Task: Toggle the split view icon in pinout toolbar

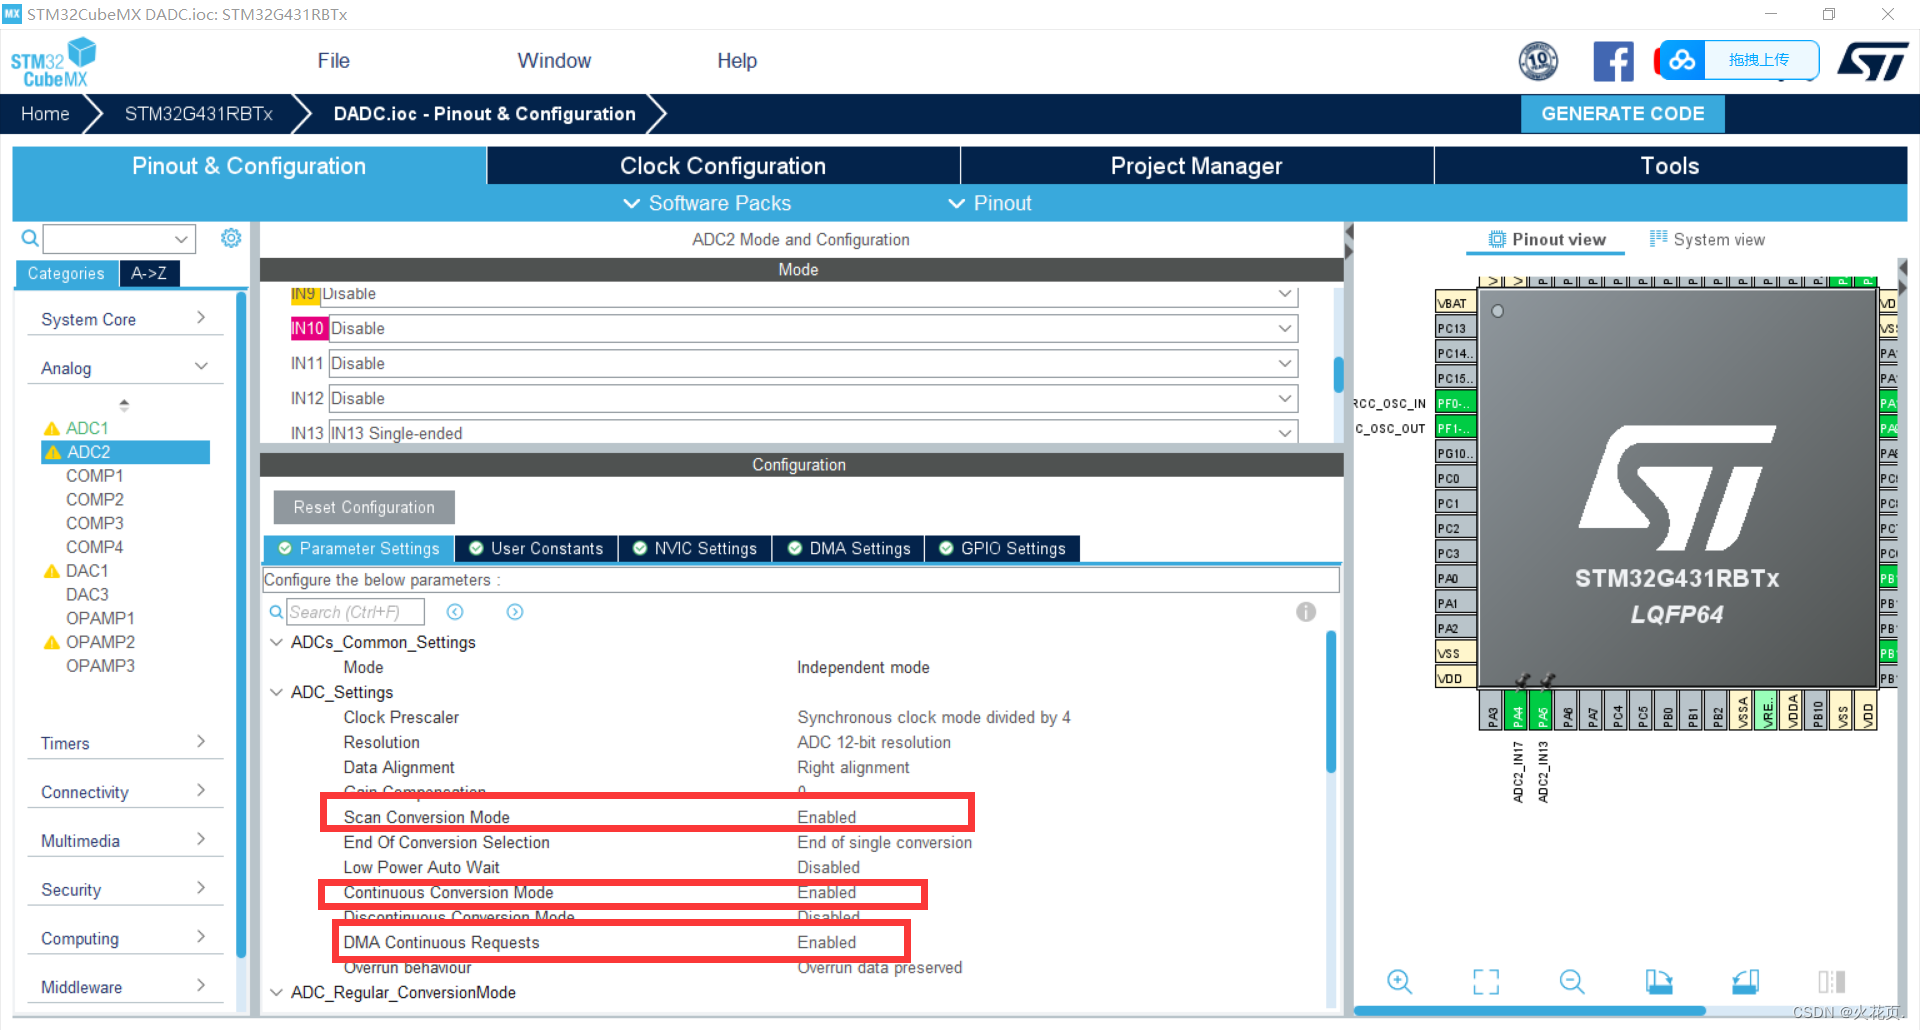Action: pos(1832,982)
